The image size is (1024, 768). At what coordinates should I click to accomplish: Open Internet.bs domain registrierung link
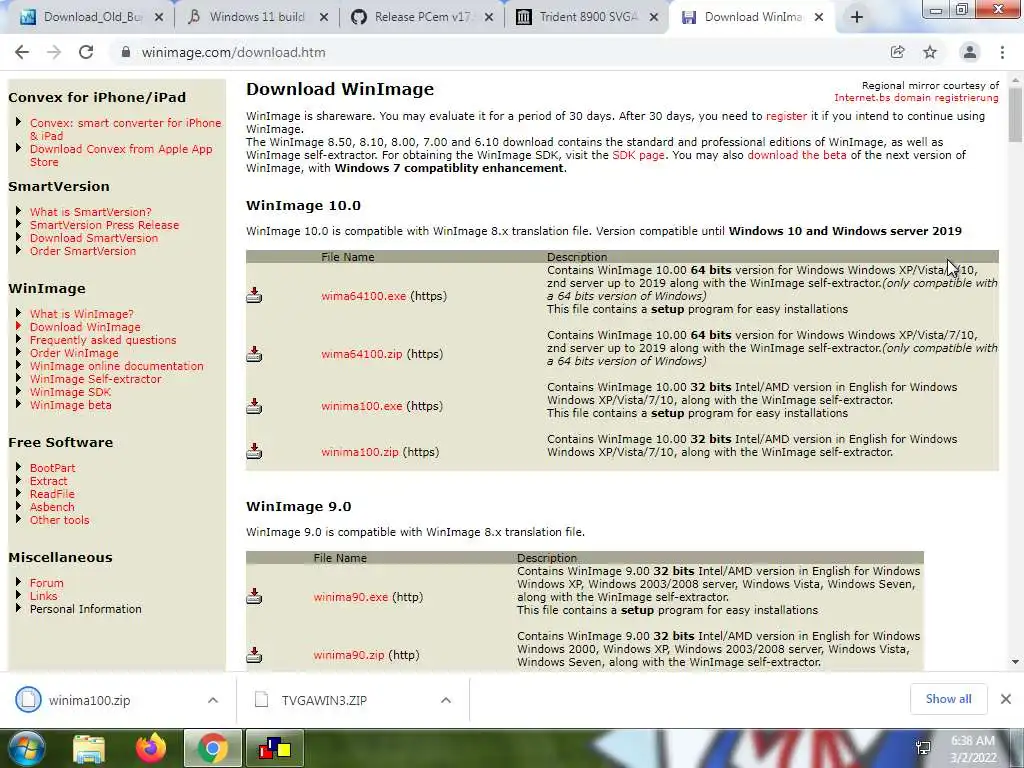[x=916, y=98]
